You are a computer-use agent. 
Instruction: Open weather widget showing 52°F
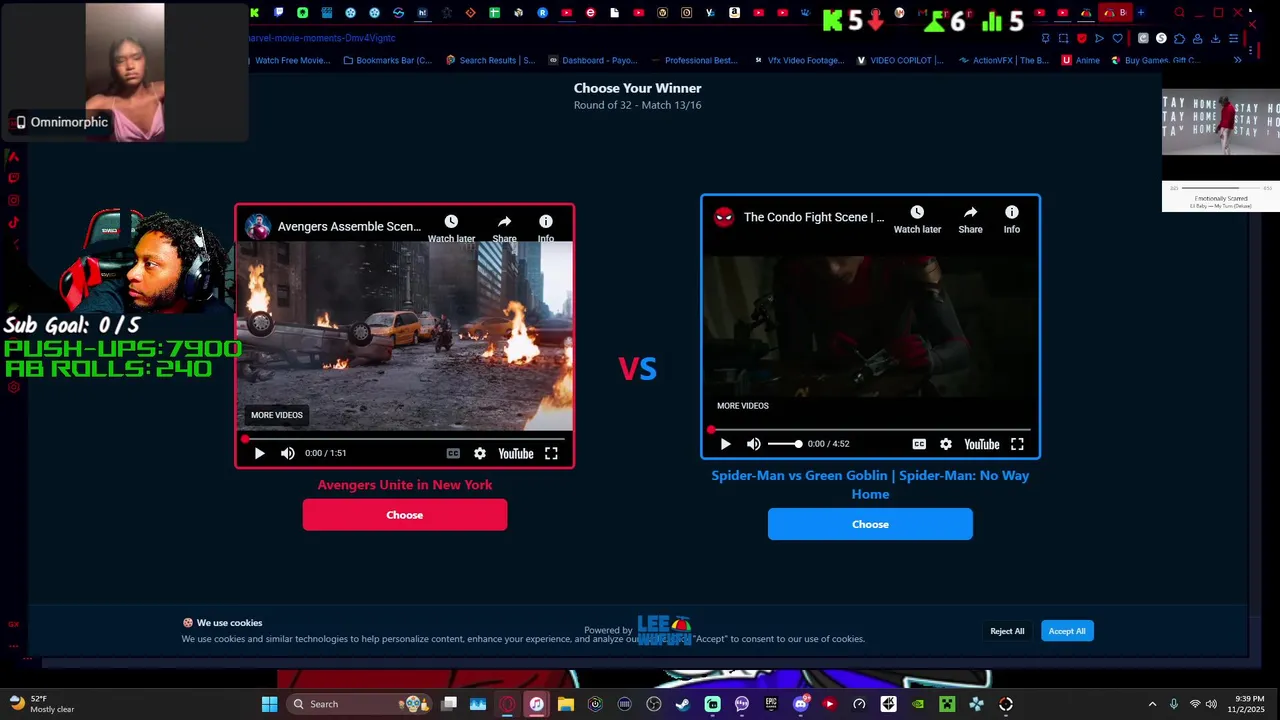[42, 704]
